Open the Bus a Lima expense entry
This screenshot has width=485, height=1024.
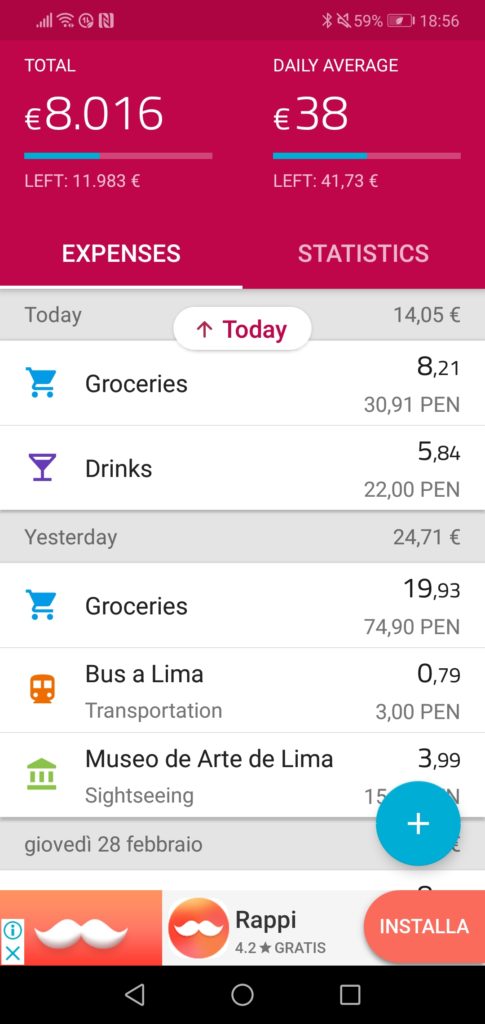(242, 690)
